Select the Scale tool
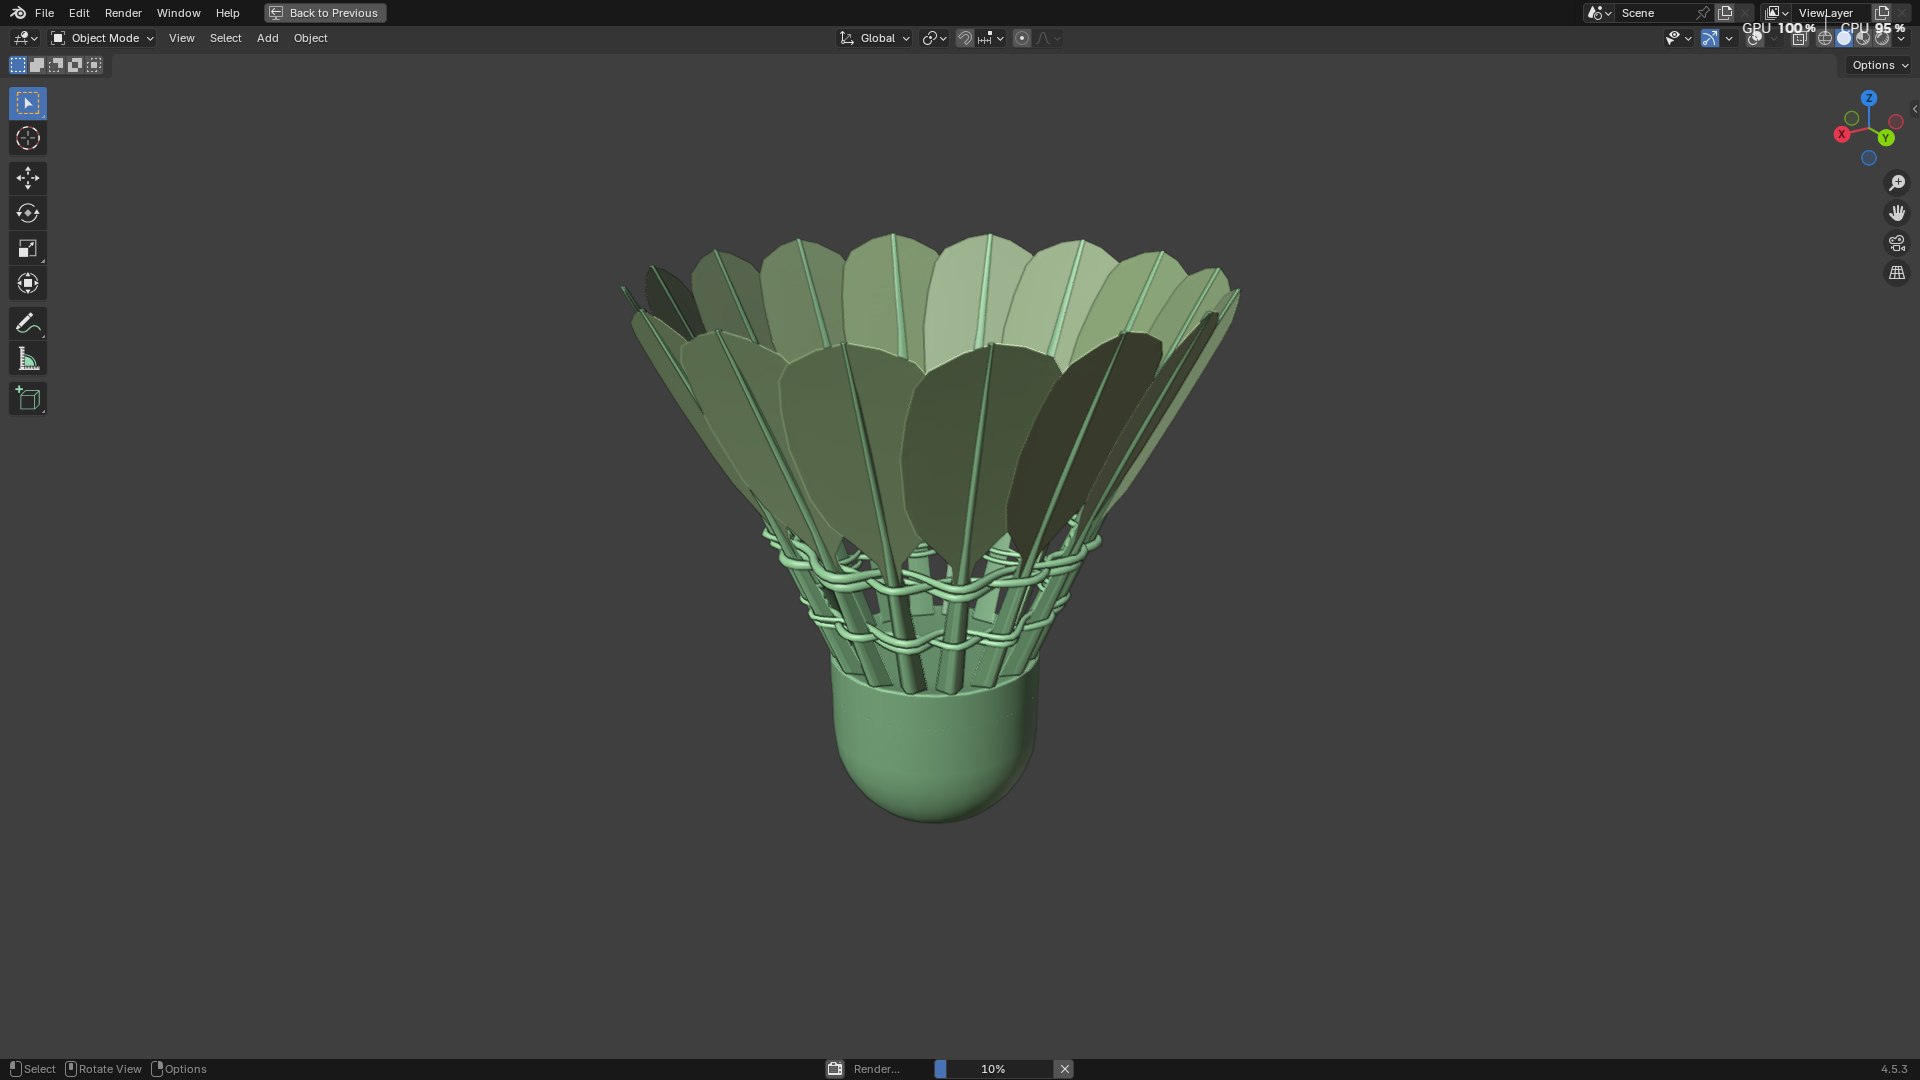This screenshot has width=1920, height=1080. point(28,248)
